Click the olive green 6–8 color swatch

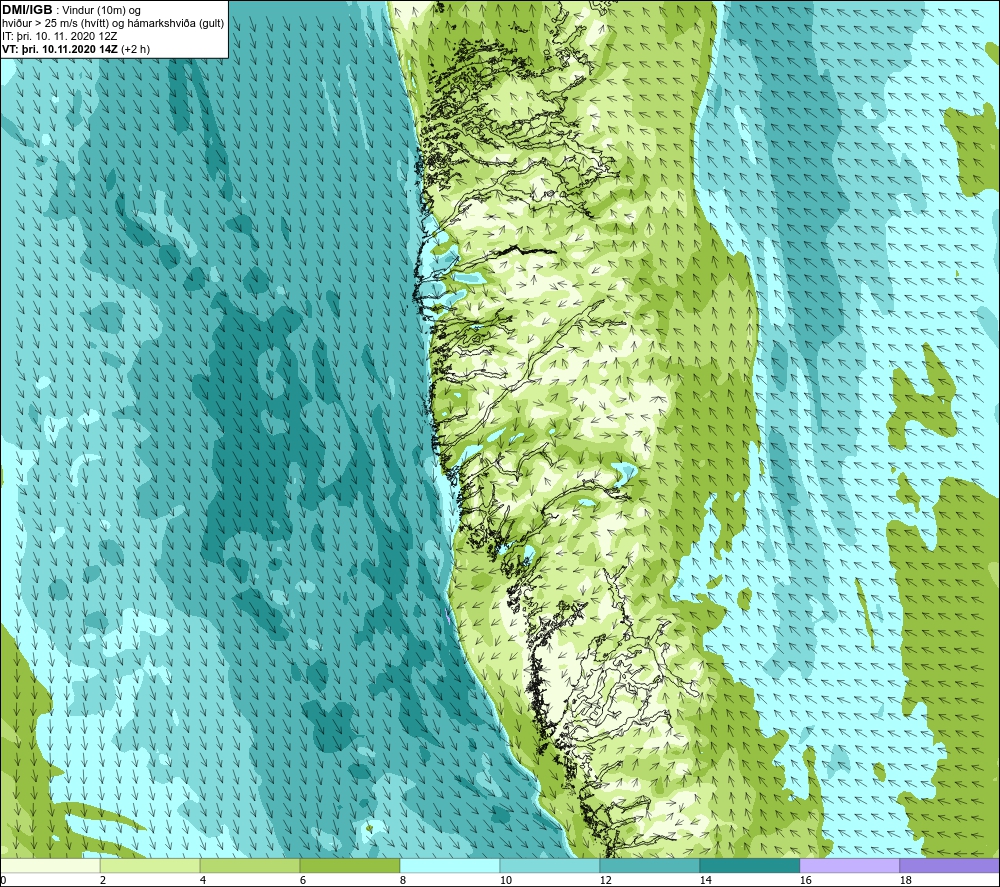click(x=349, y=865)
